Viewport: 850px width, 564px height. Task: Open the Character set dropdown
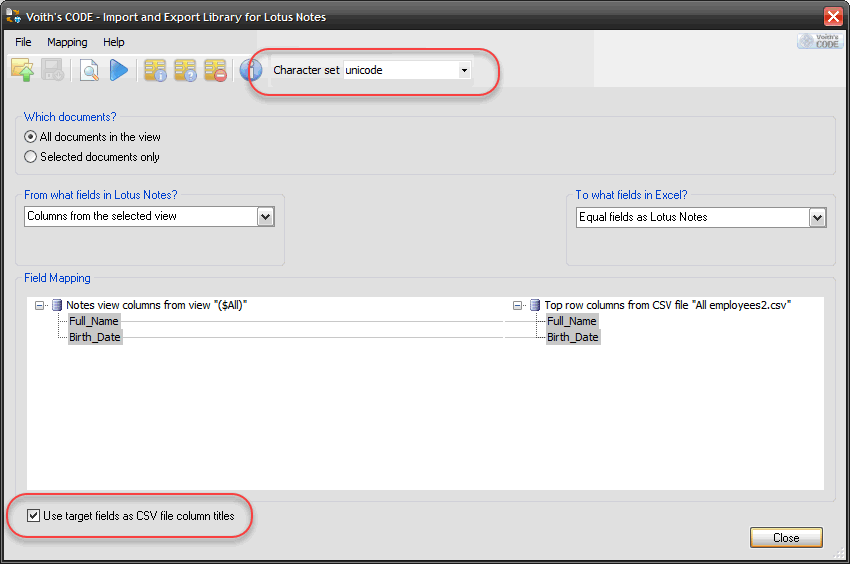coord(464,70)
